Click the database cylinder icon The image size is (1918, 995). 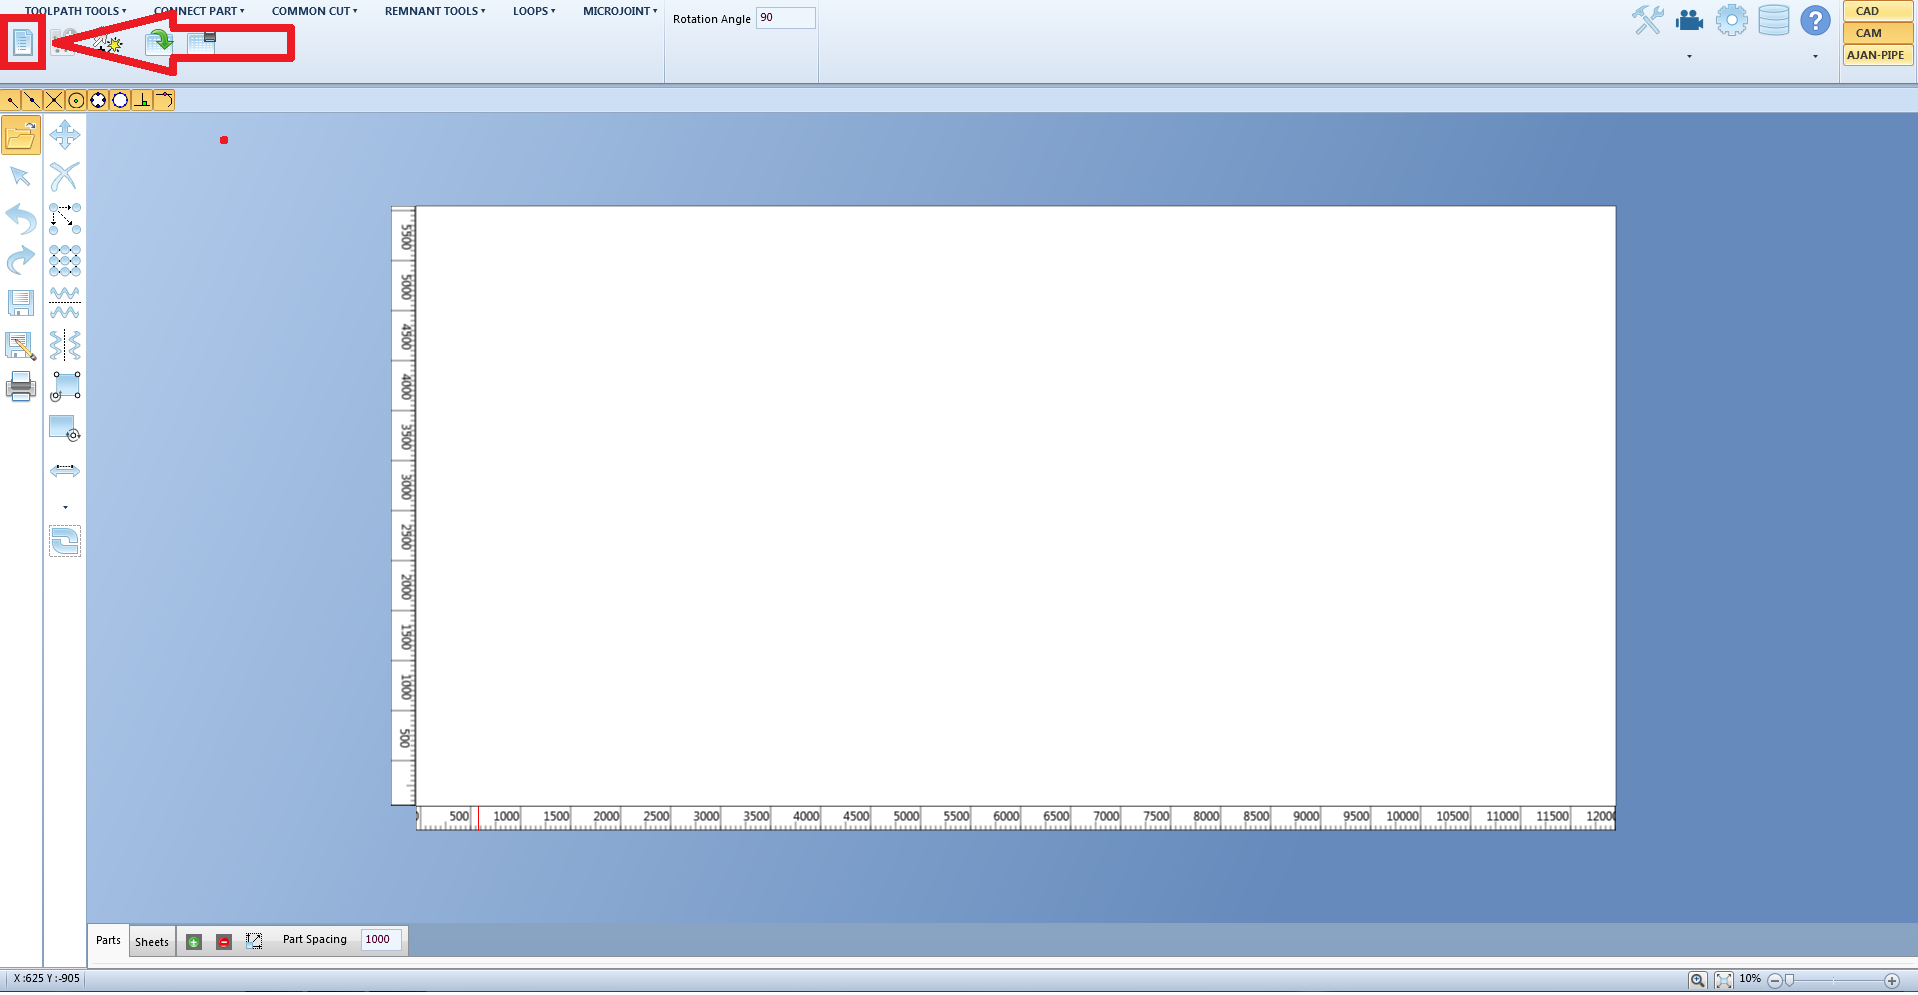(x=1773, y=20)
